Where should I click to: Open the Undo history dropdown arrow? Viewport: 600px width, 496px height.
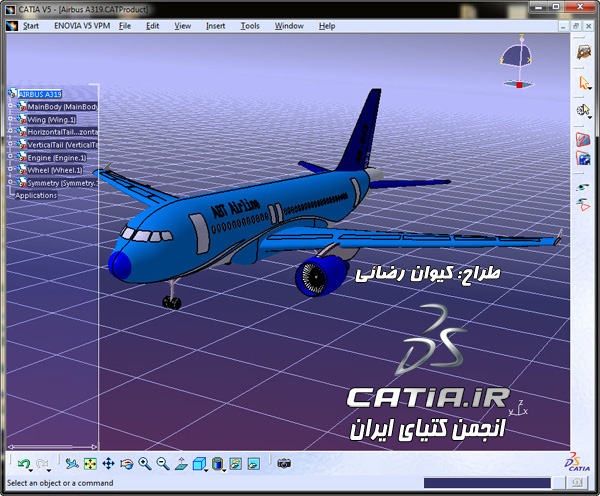31,470
